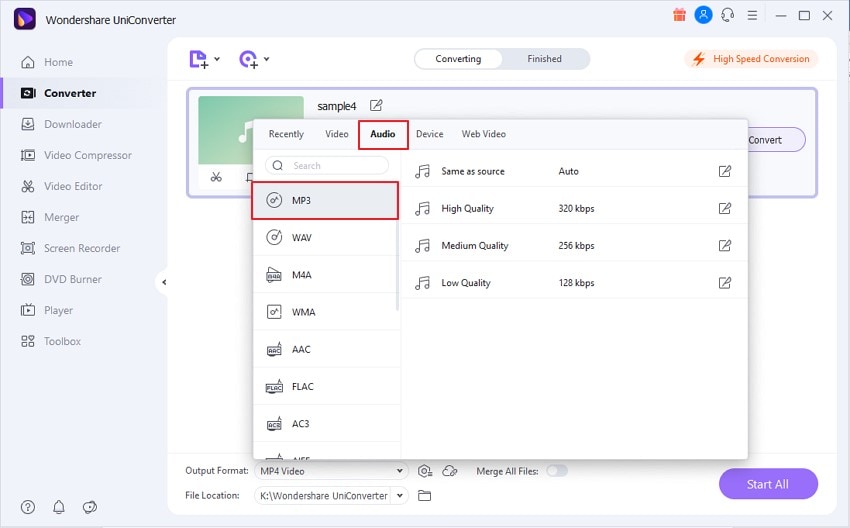
Task: Choose High Quality 320 kbps preset
Action: click(574, 208)
